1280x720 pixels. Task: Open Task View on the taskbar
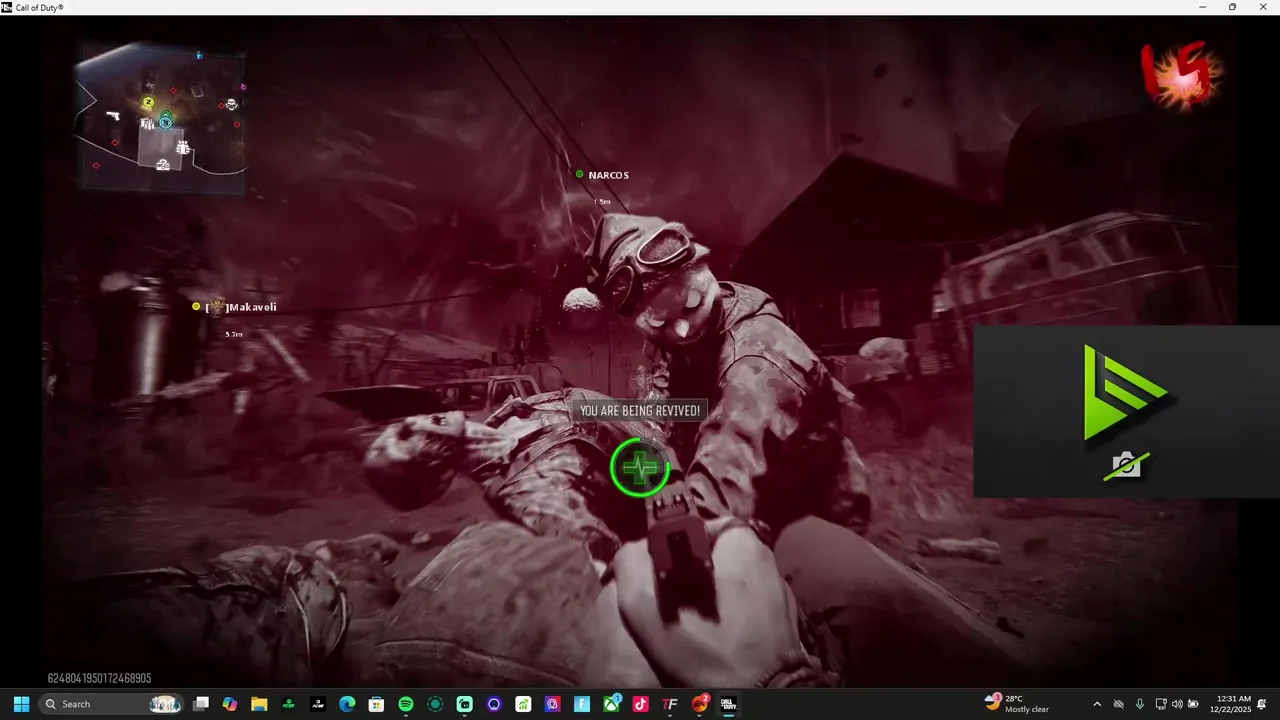tap(200, 704)
